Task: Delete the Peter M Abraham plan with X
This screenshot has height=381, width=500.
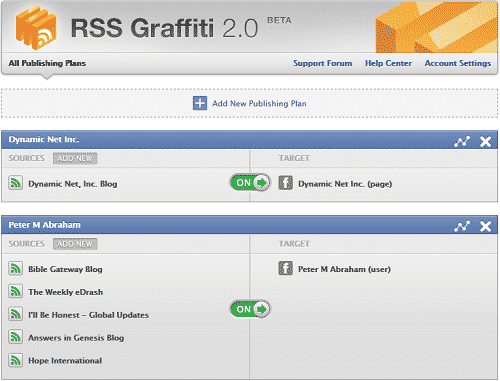Action: (x=485, y=227)
